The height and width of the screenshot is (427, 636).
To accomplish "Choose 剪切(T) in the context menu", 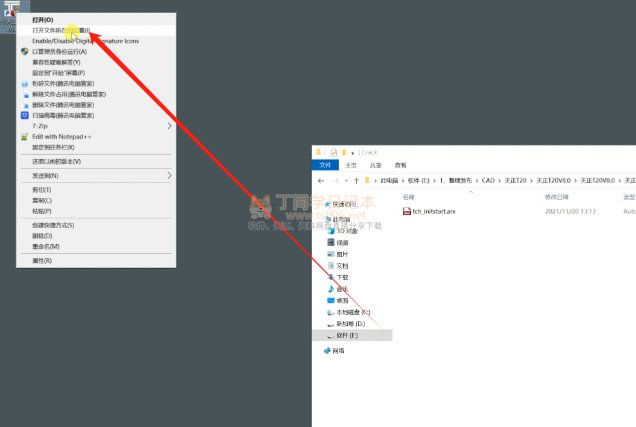I will click(96, 190).
